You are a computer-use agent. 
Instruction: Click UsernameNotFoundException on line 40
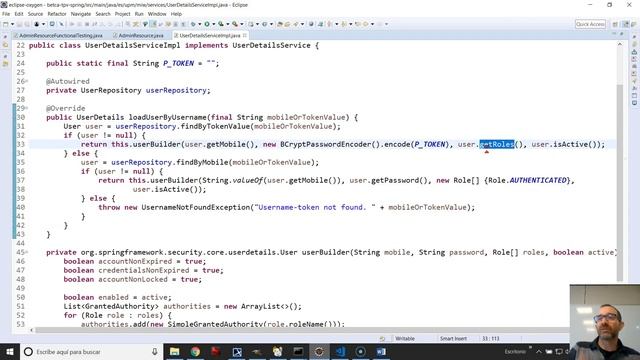pos(195,207)
